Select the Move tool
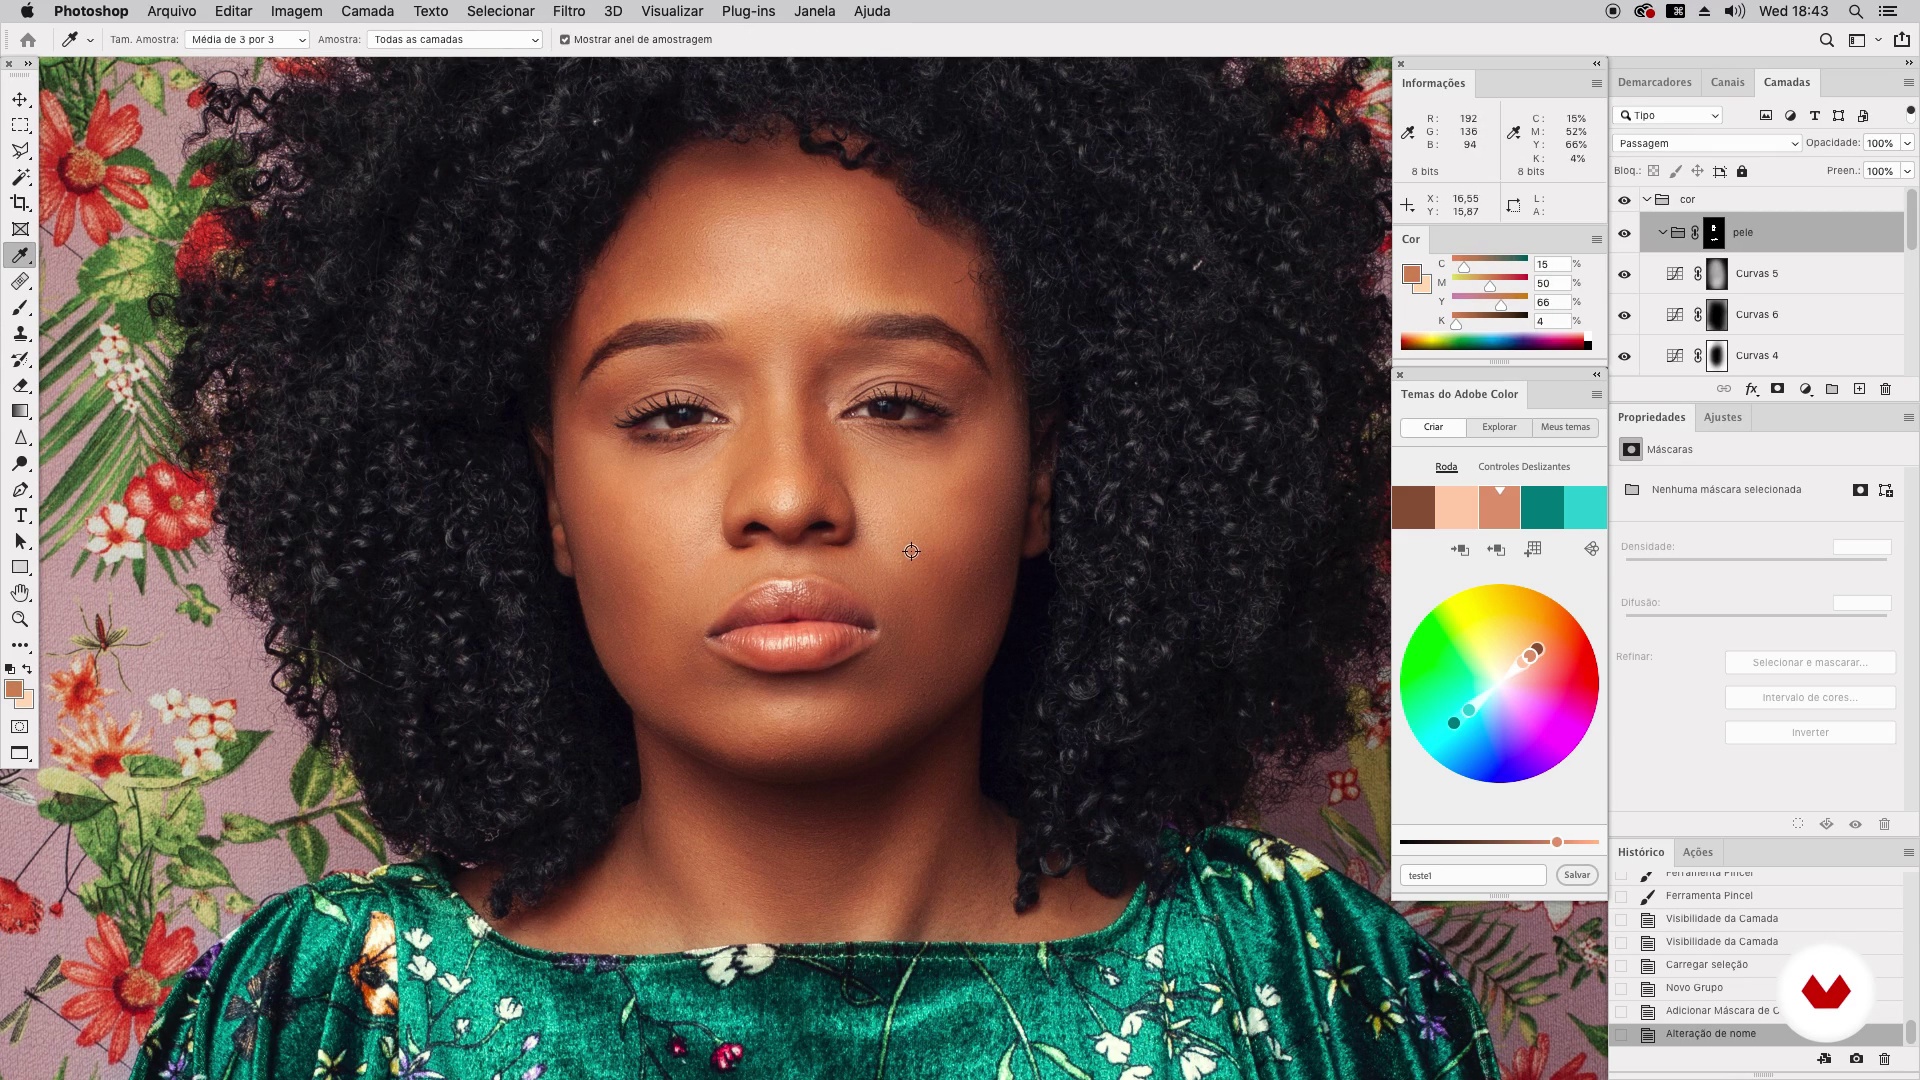This screenshot has height=1080, width=1920. pos(20,99)
